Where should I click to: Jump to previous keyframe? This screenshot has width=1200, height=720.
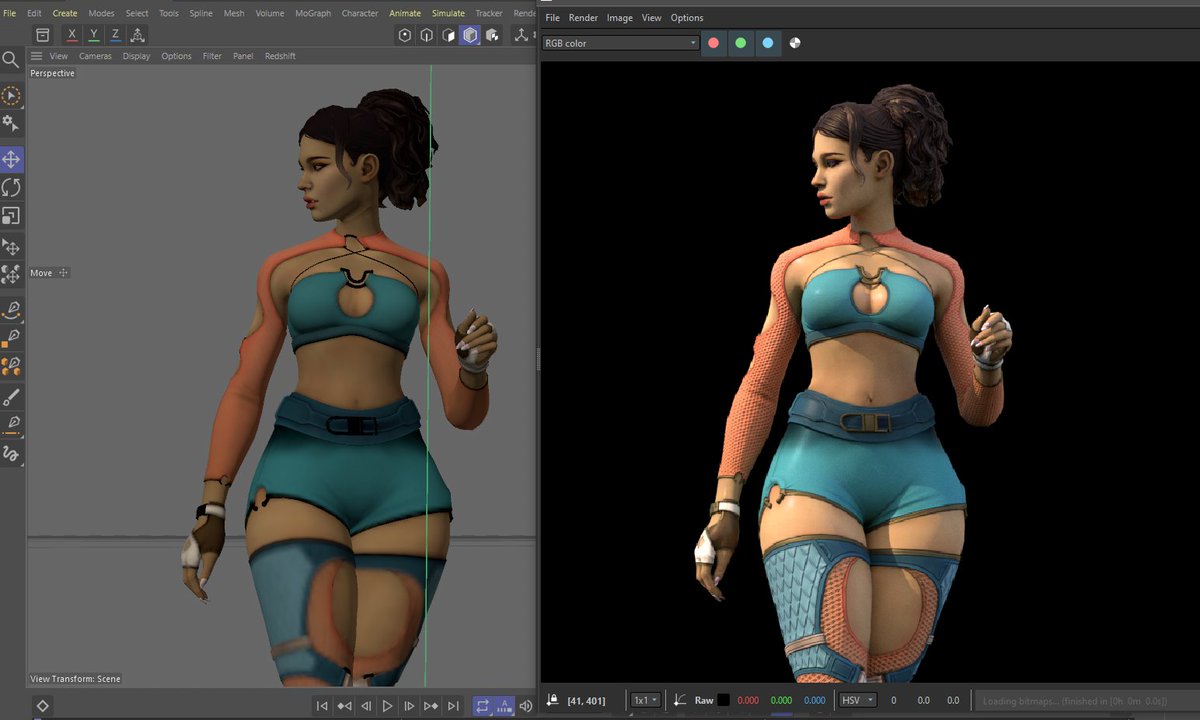(344, 706)
